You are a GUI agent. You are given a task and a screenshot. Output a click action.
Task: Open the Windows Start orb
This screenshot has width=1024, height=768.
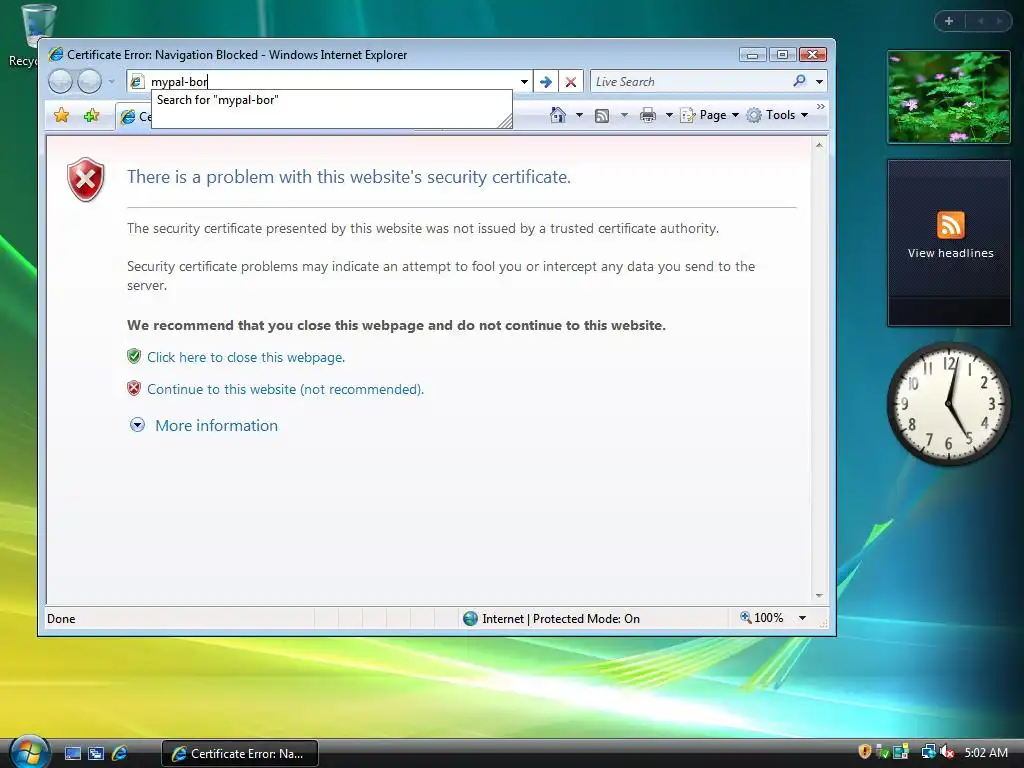29,752
